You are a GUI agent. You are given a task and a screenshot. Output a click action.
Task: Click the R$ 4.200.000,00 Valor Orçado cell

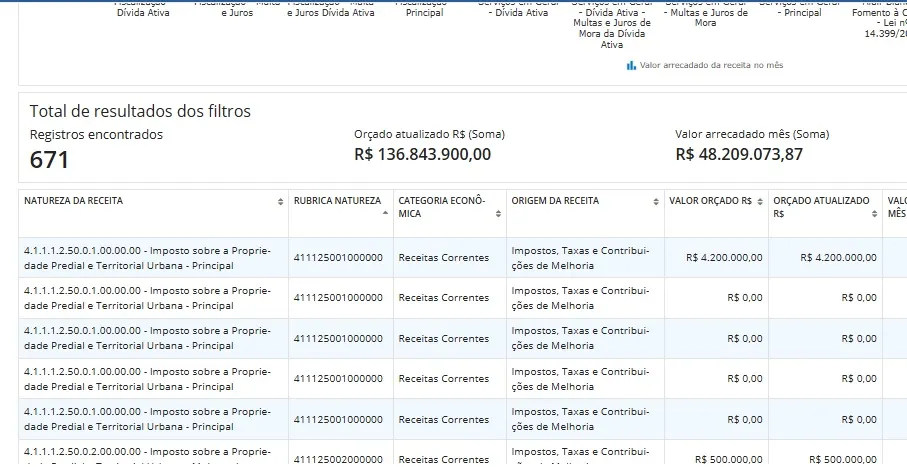(724, 258)
